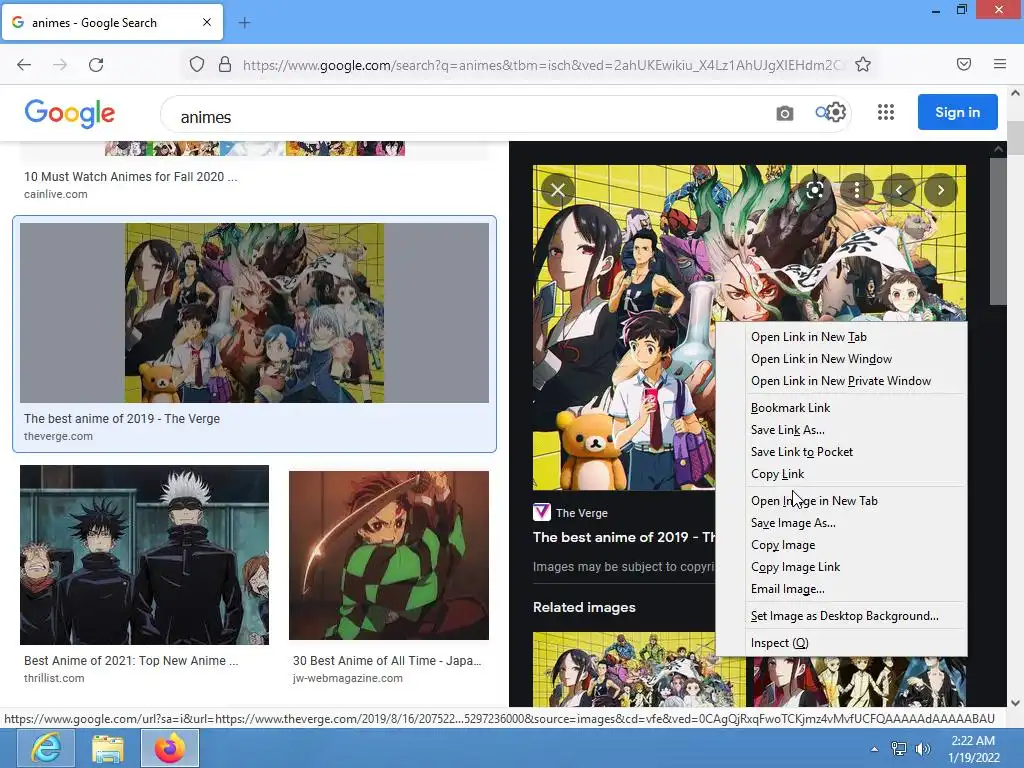Close the animes Google Search tab
This screenshot has width=1024, height=768.
pos(207,22)
